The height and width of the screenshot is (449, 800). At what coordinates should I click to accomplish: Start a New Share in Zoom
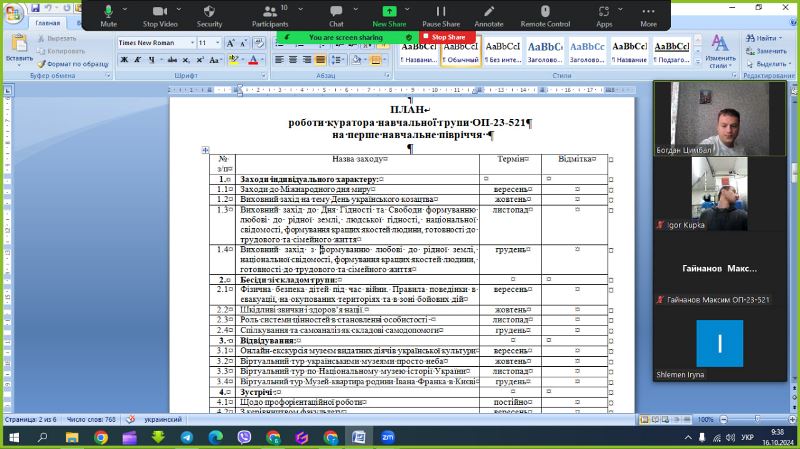(x=389, y=16)
